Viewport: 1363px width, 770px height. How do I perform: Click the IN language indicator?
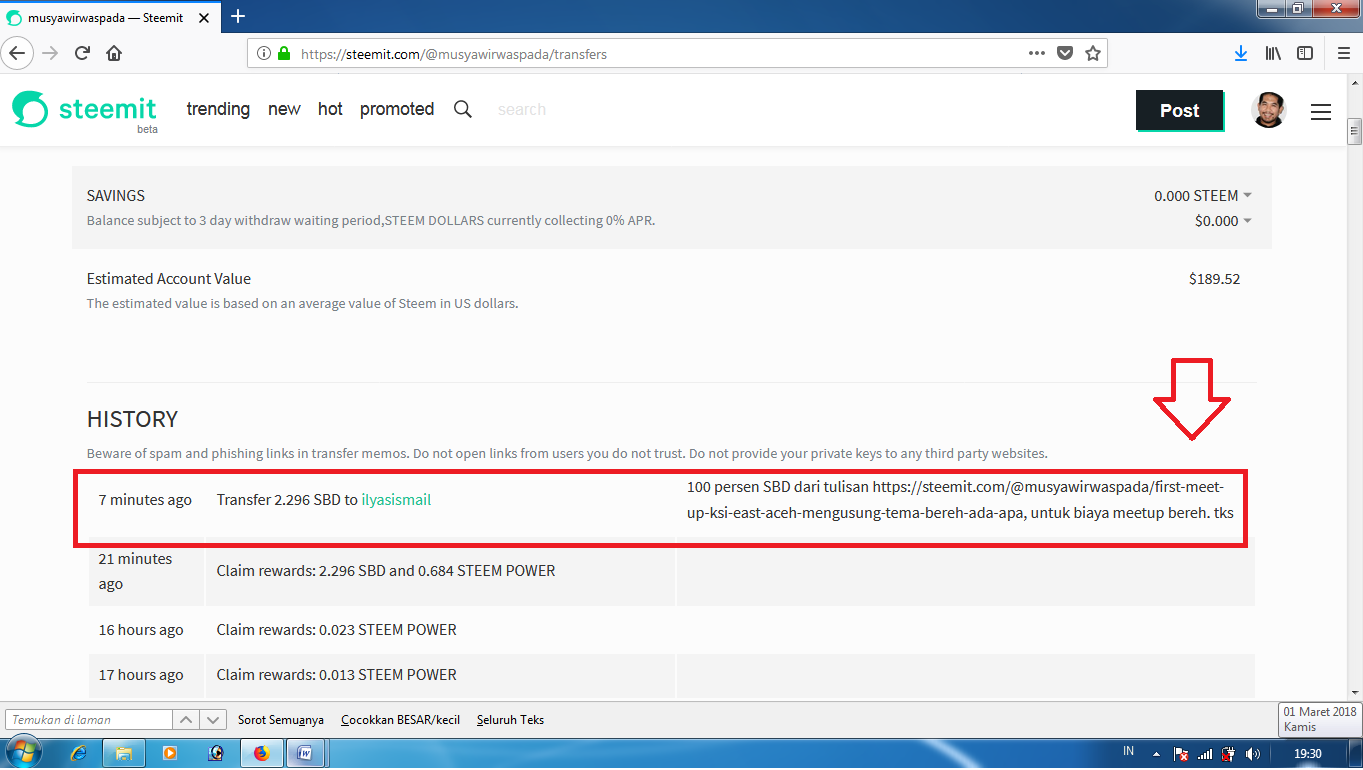pos(1129,751)
